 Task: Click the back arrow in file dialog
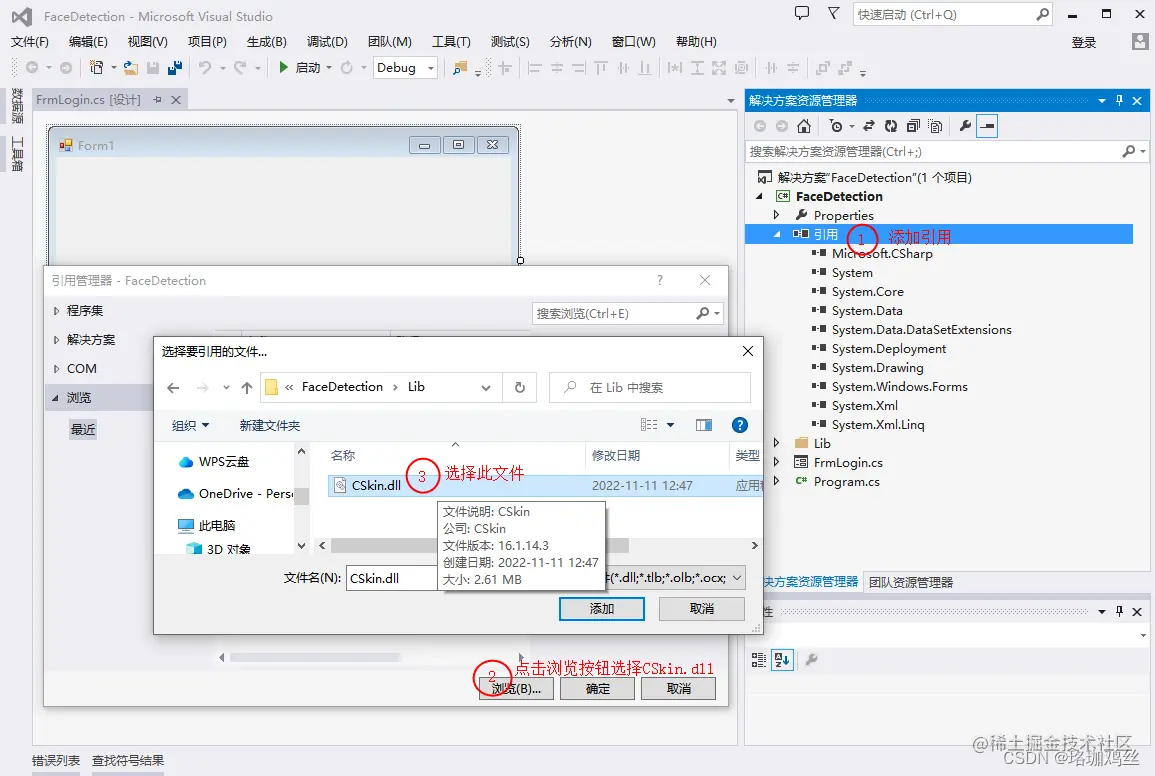pyautogui.click(x=173, y=388)
